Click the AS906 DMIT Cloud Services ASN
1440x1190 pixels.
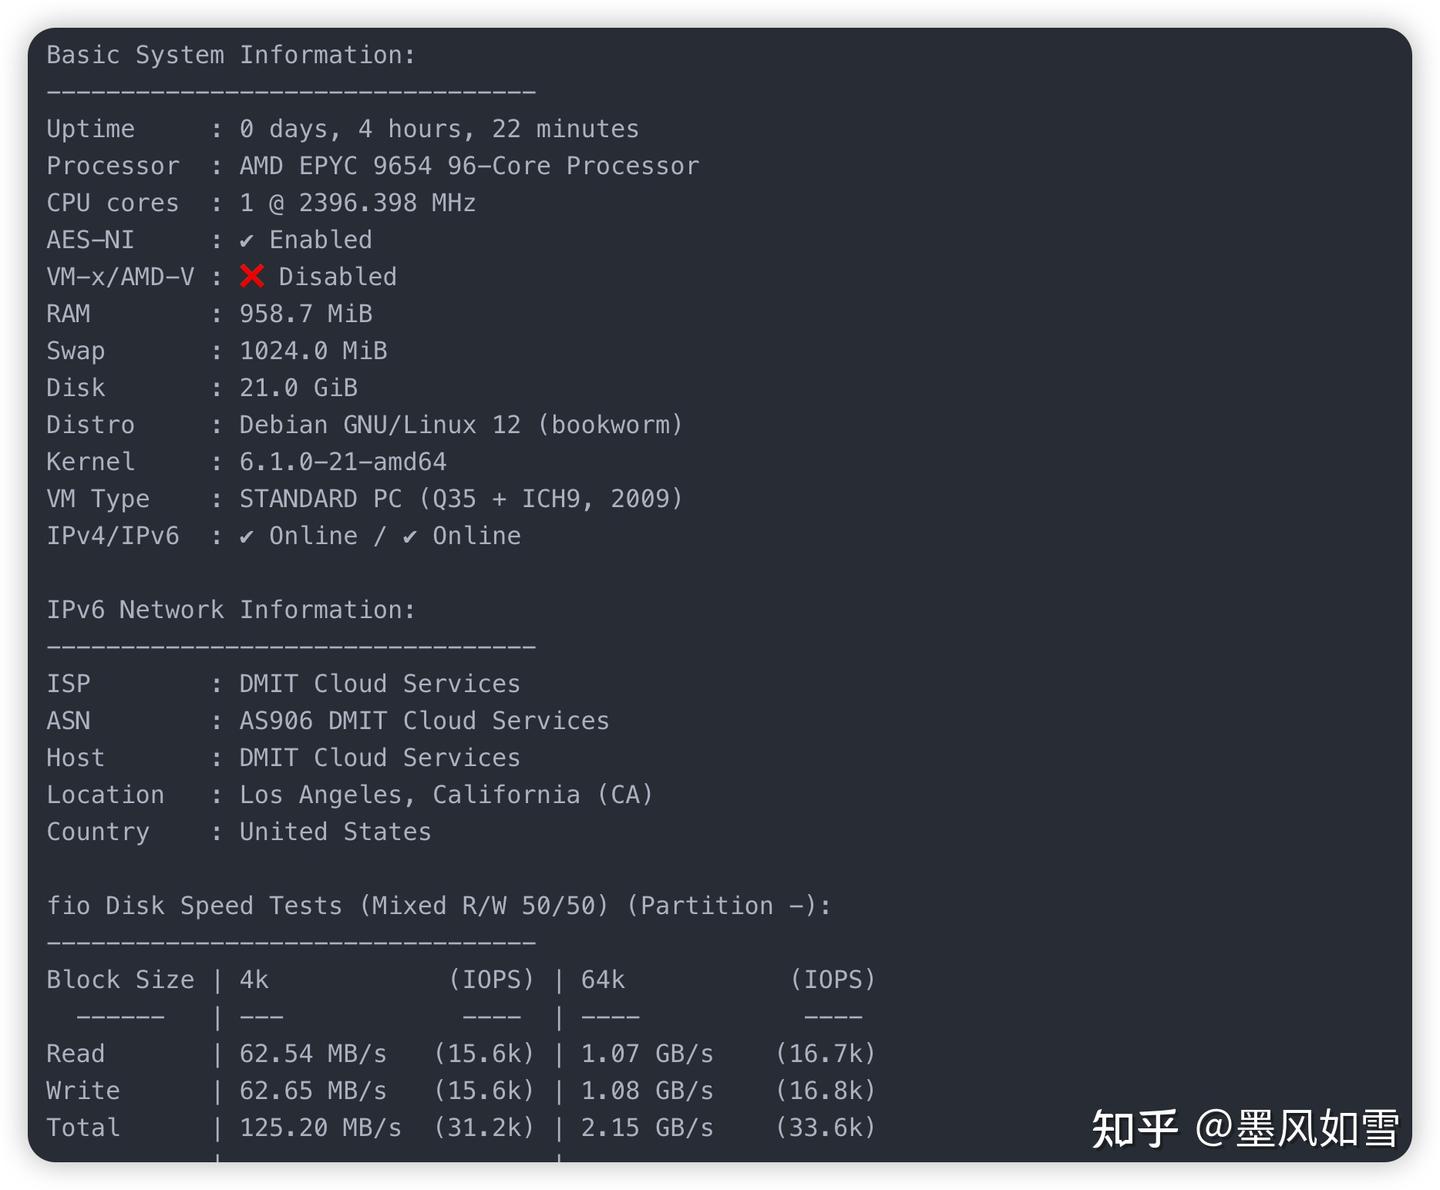[x=424, y=721]
